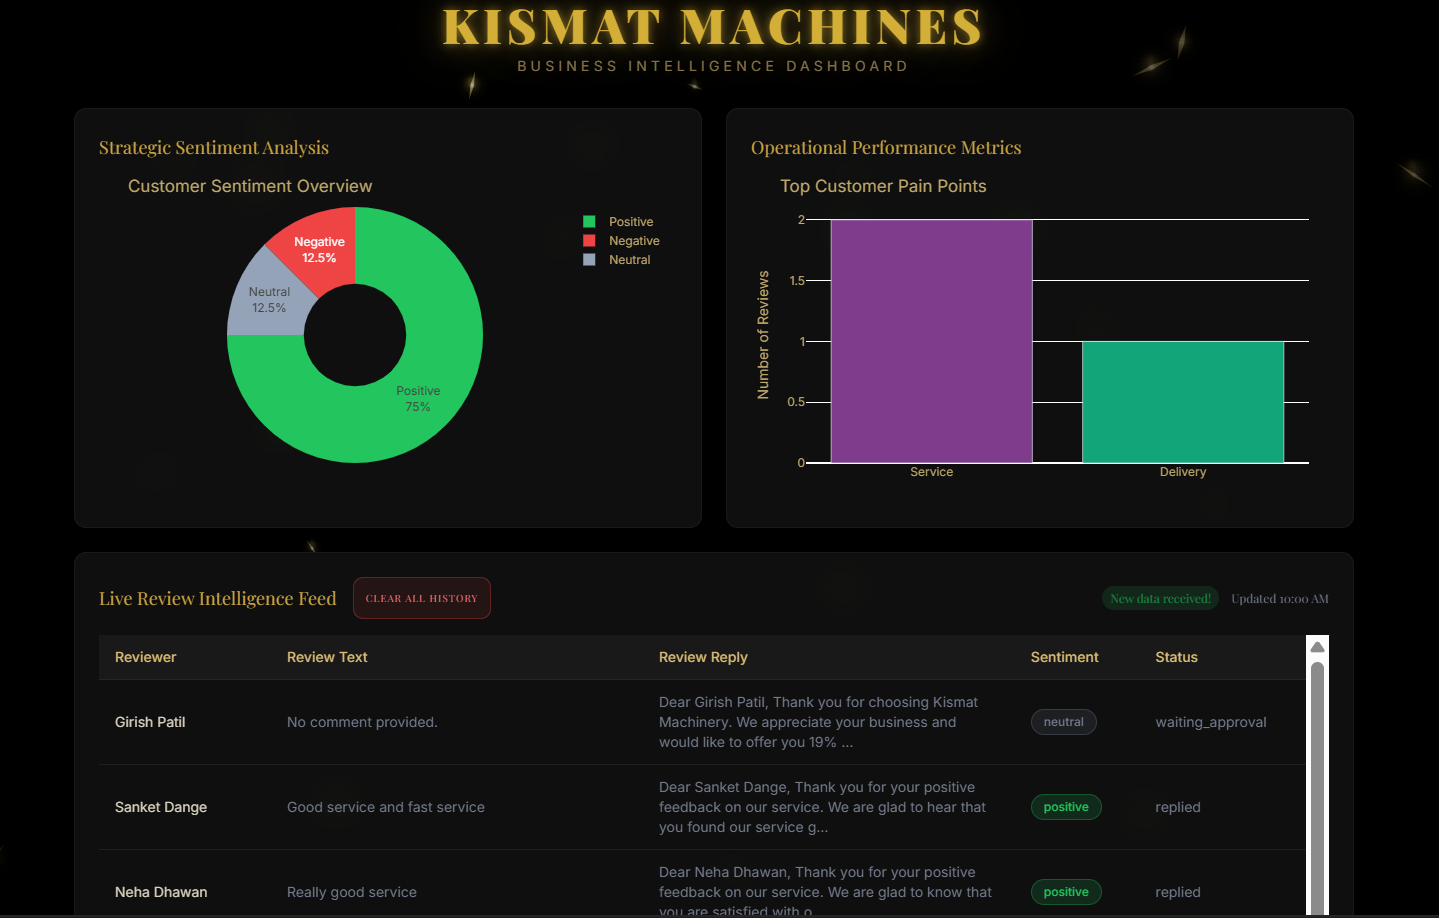Select reviewer name Sanket Dange
The height and width of the screenshot is (918, 1439).
pyautogui.click(x=161, y=807)
